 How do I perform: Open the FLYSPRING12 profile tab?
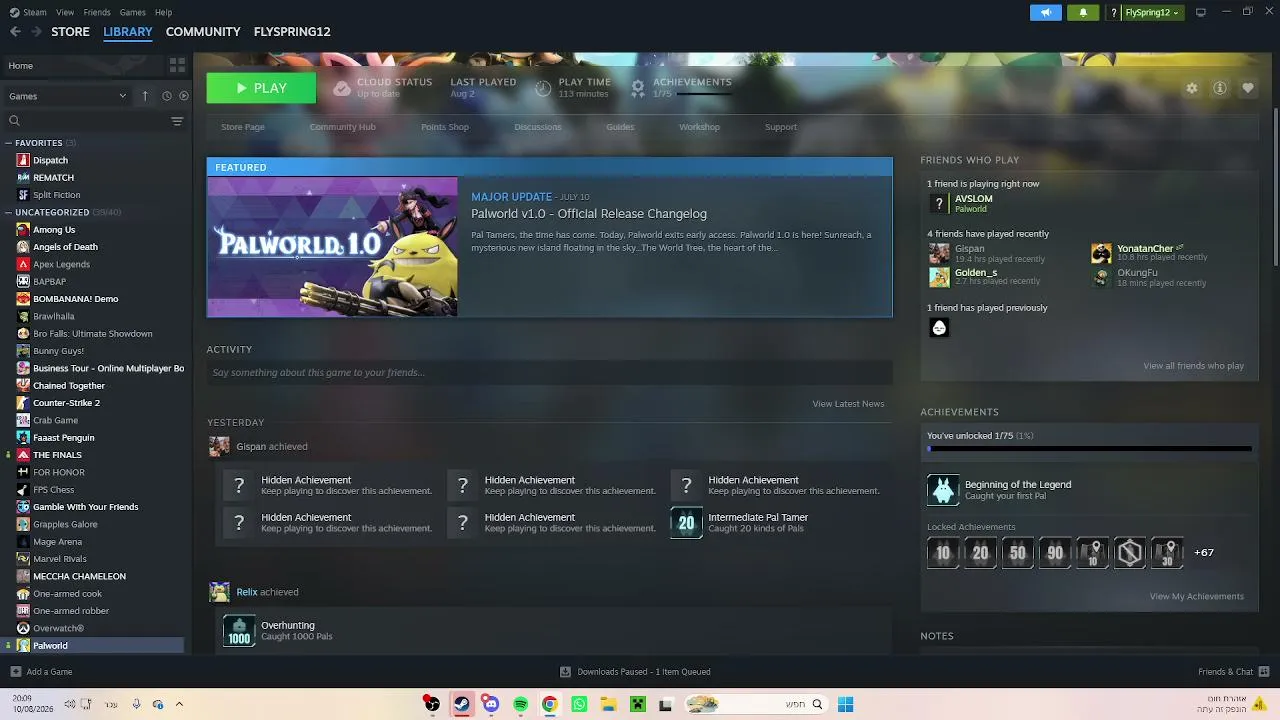click(x=292, y=32)
